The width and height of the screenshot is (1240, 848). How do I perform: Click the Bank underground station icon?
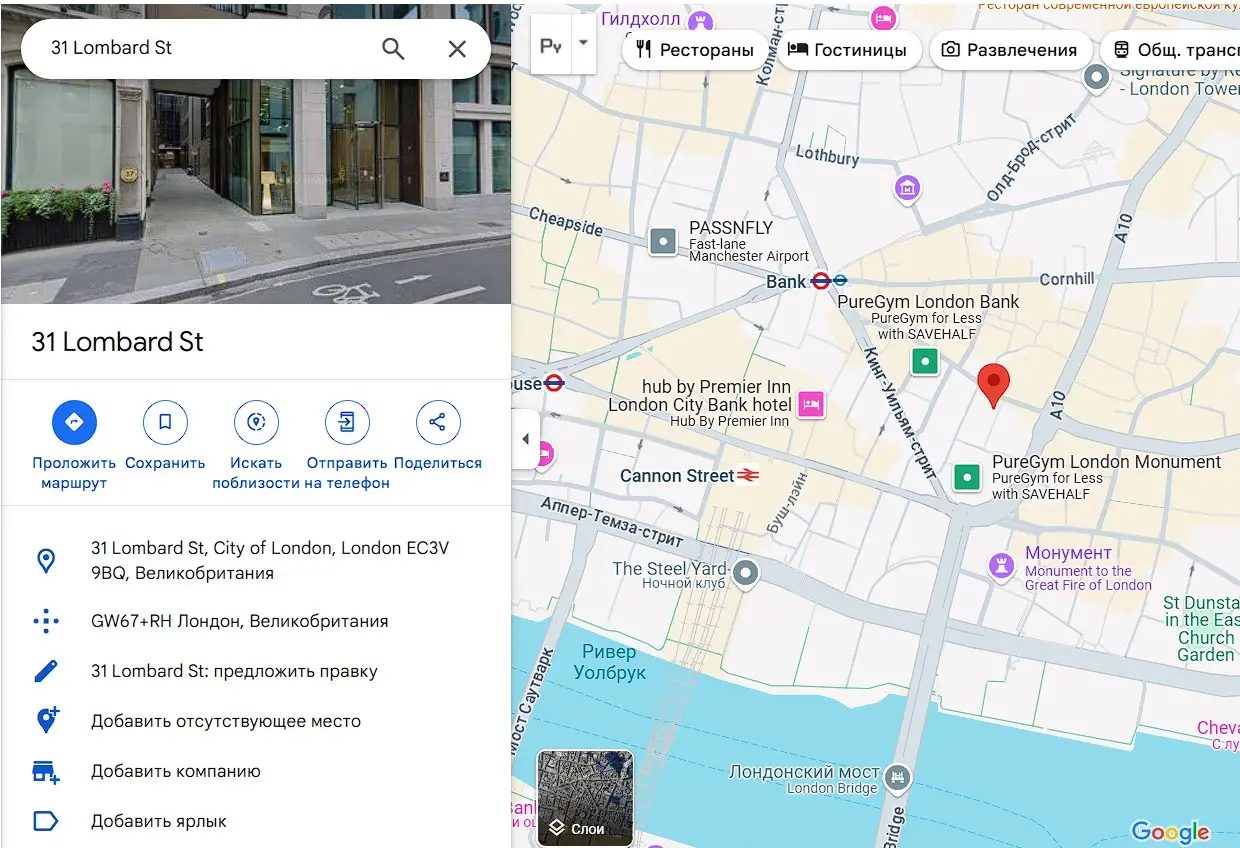coord(821,282)
